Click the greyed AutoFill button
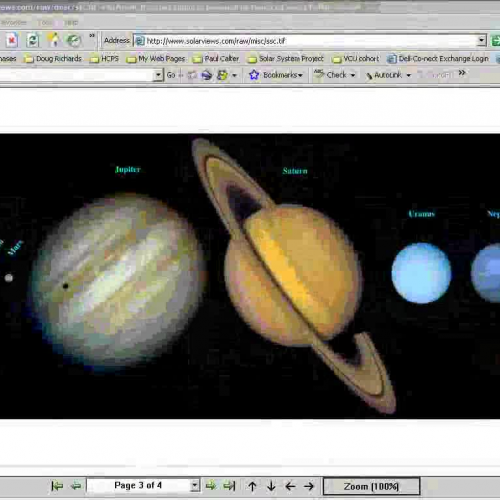The width and height of the screenshot is (500, 500). pos(435,75)
